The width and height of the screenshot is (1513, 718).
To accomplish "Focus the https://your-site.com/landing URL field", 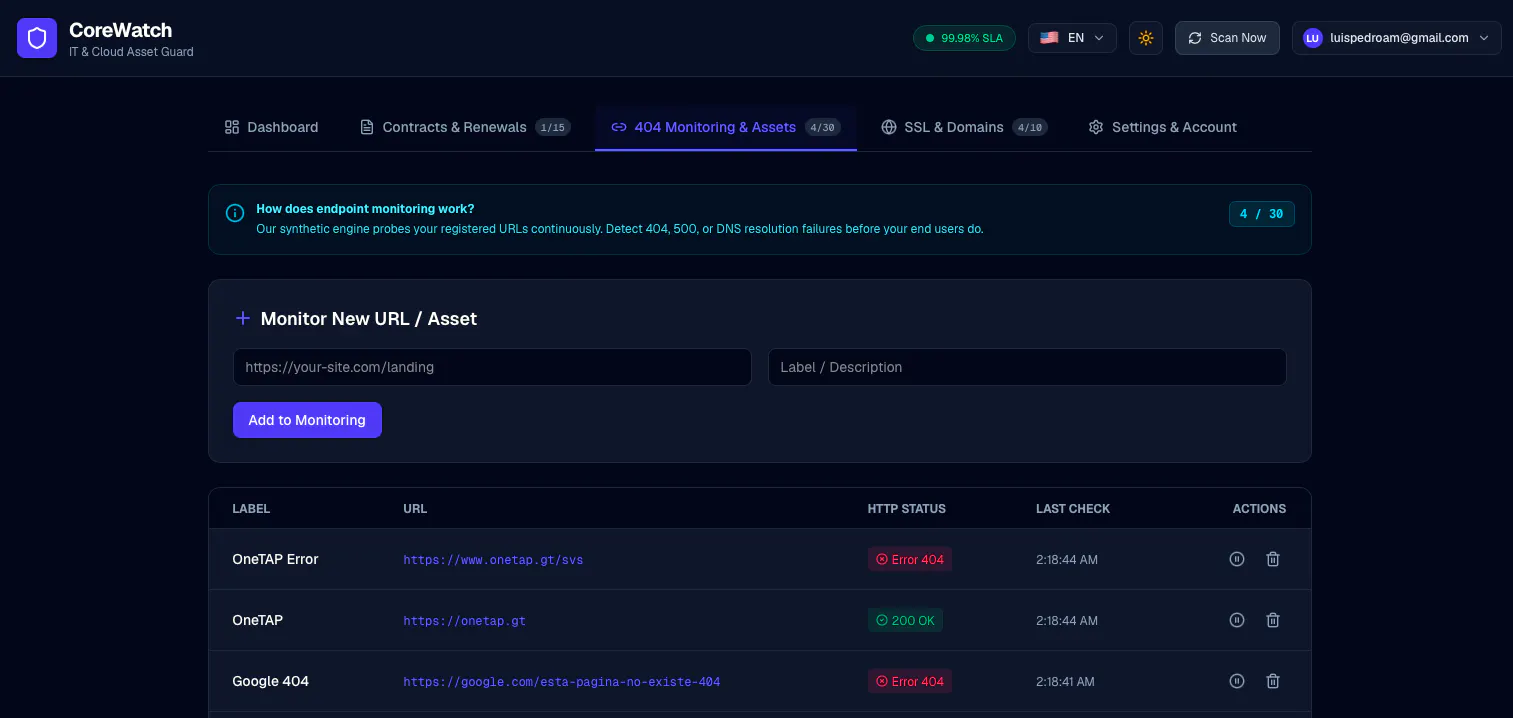I will (492, 367).
